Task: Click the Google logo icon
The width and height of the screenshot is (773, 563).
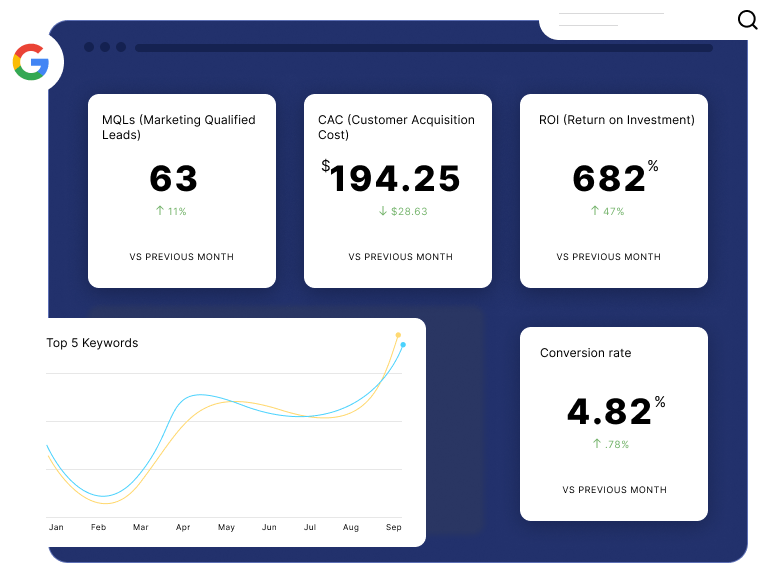Action: point(30,63)
